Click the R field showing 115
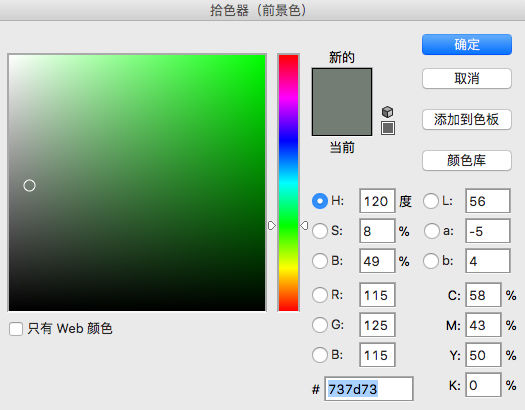The width and height of the screenshot is (525, 410). point(377,295)
